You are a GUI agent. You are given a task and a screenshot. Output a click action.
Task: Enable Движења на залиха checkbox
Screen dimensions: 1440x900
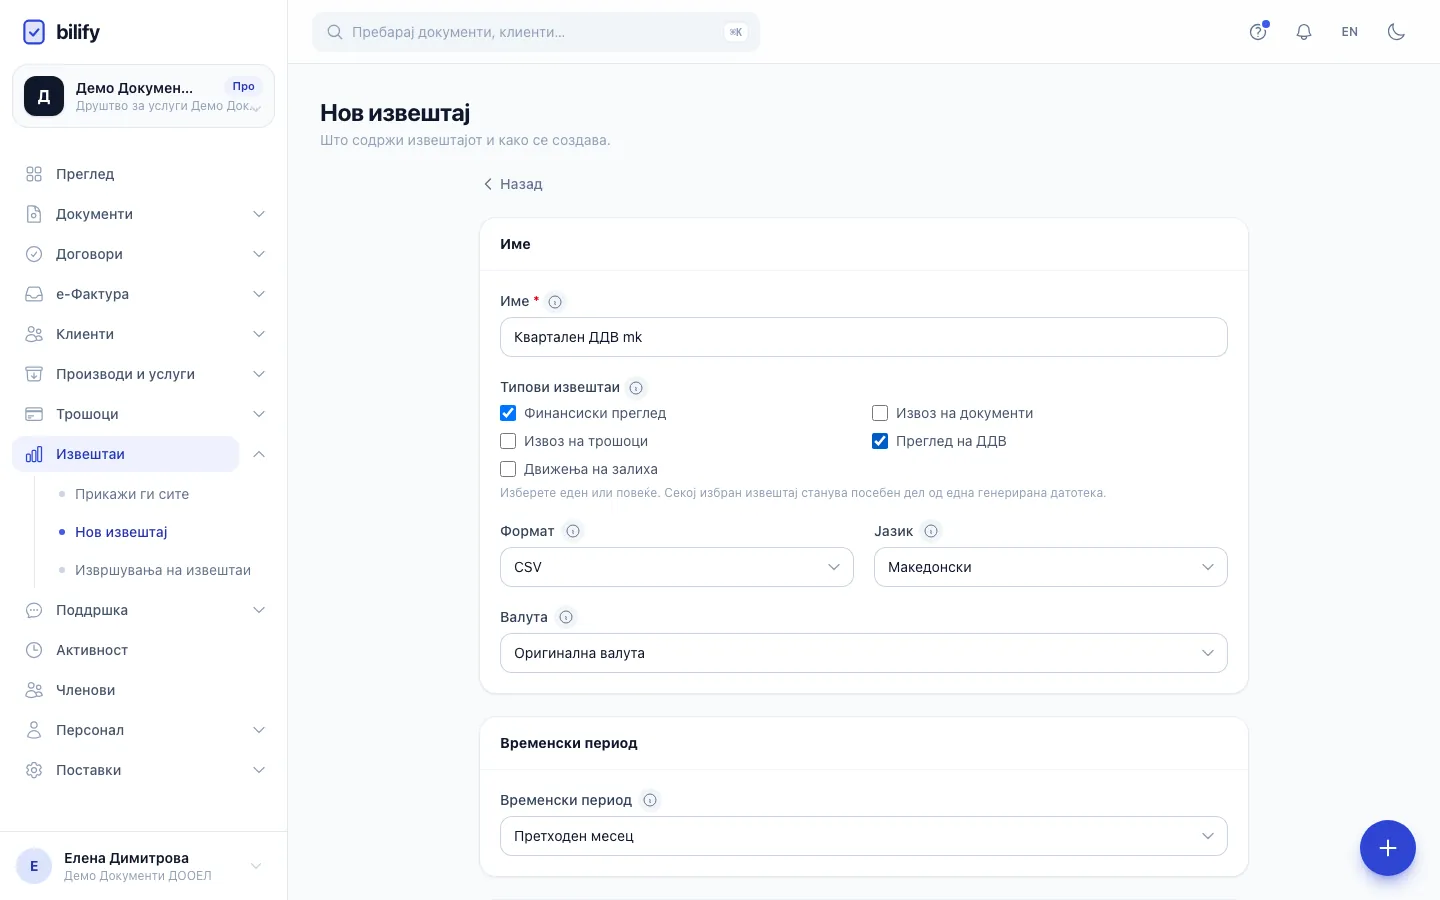(x=508, y=469)
